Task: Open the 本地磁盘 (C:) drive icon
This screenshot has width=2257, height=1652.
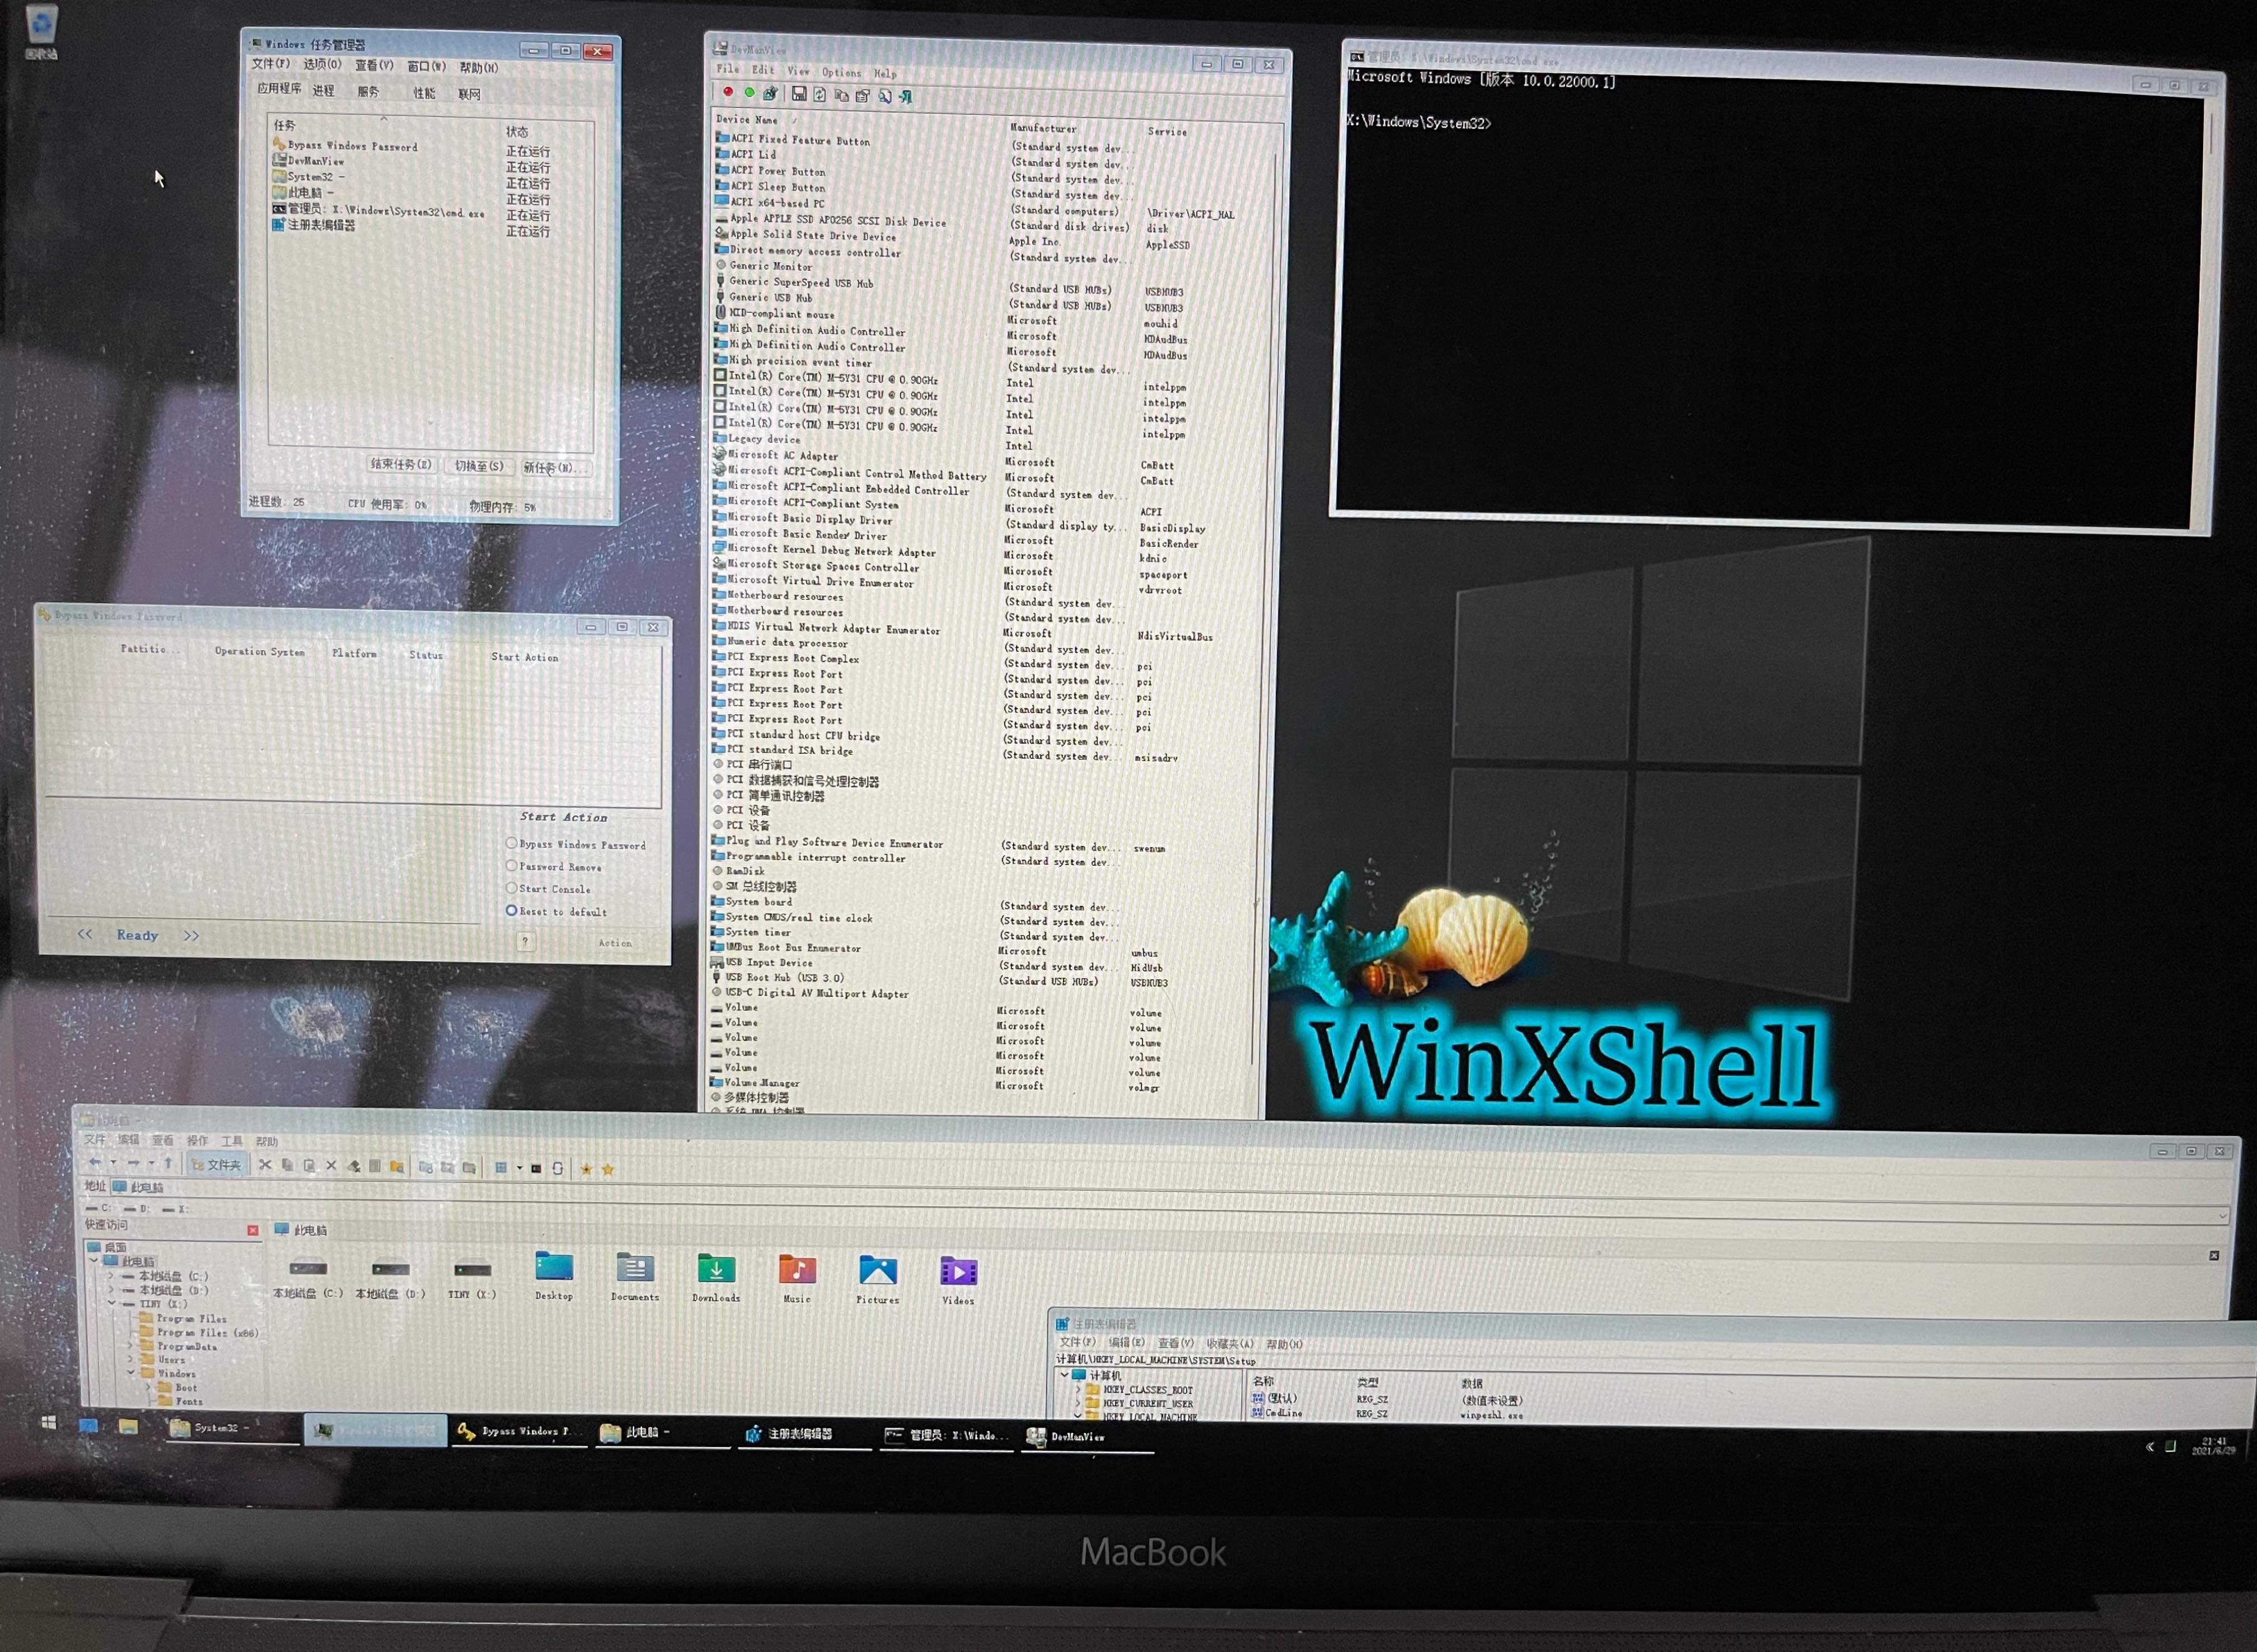Action: 308,1277
